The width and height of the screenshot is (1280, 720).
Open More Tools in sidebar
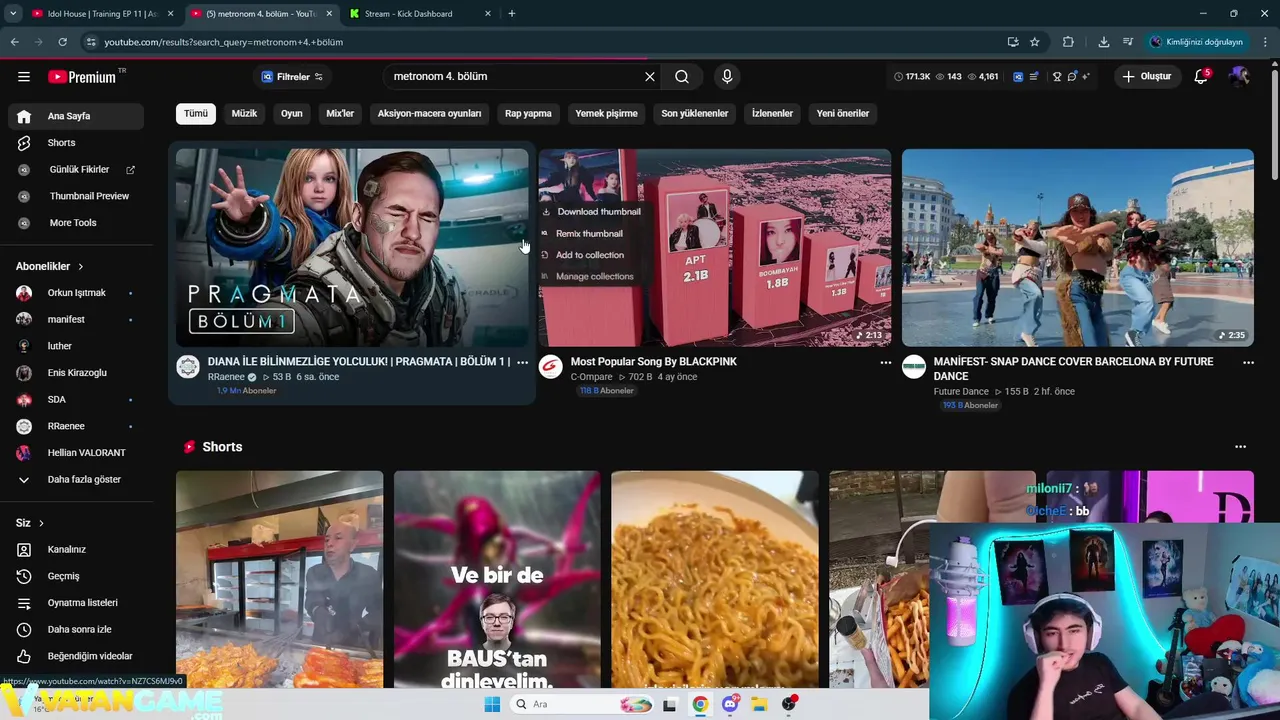76,223
